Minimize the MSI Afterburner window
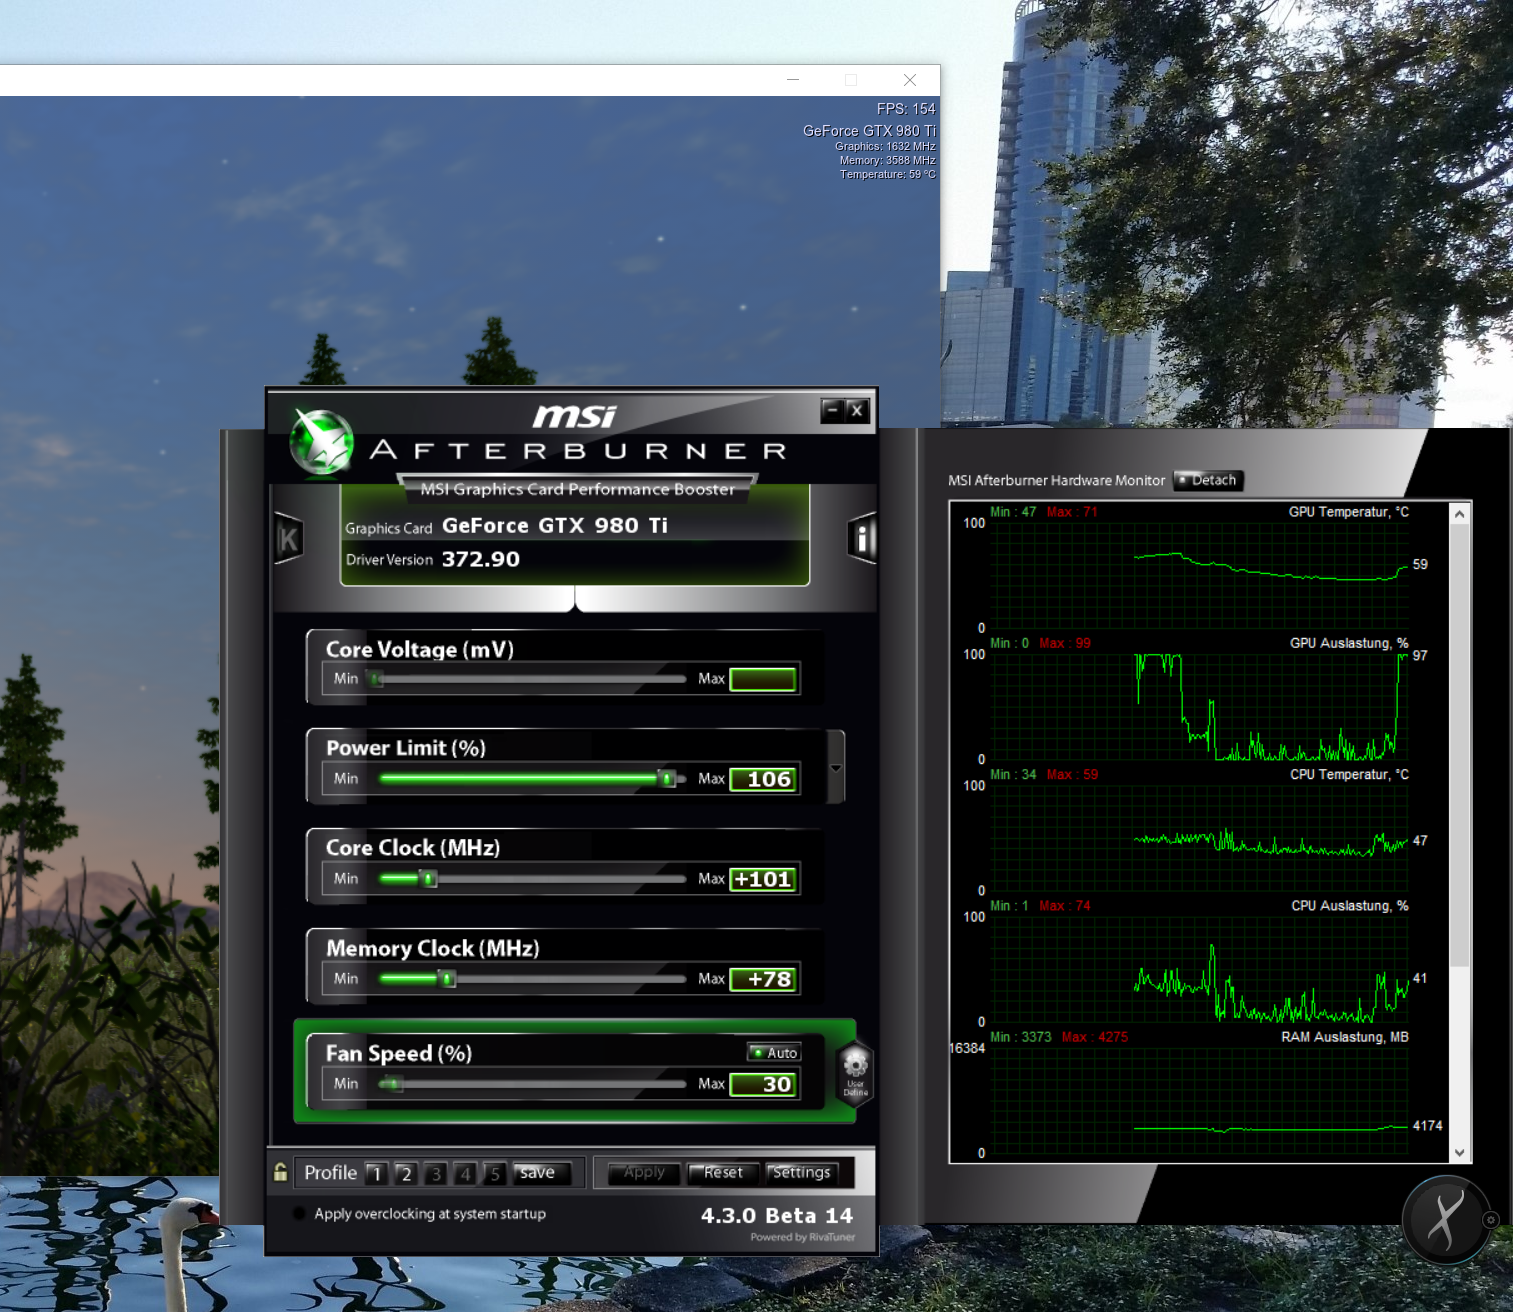Image resolution: width=1536 pixels, height=1312 pixels. [x=832, y=410]
